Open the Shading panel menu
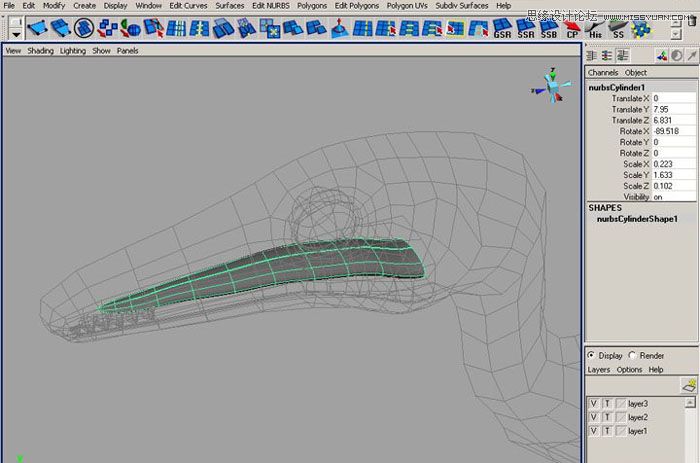The height and width of the screenshot is (463, 700). pos(41,50)
